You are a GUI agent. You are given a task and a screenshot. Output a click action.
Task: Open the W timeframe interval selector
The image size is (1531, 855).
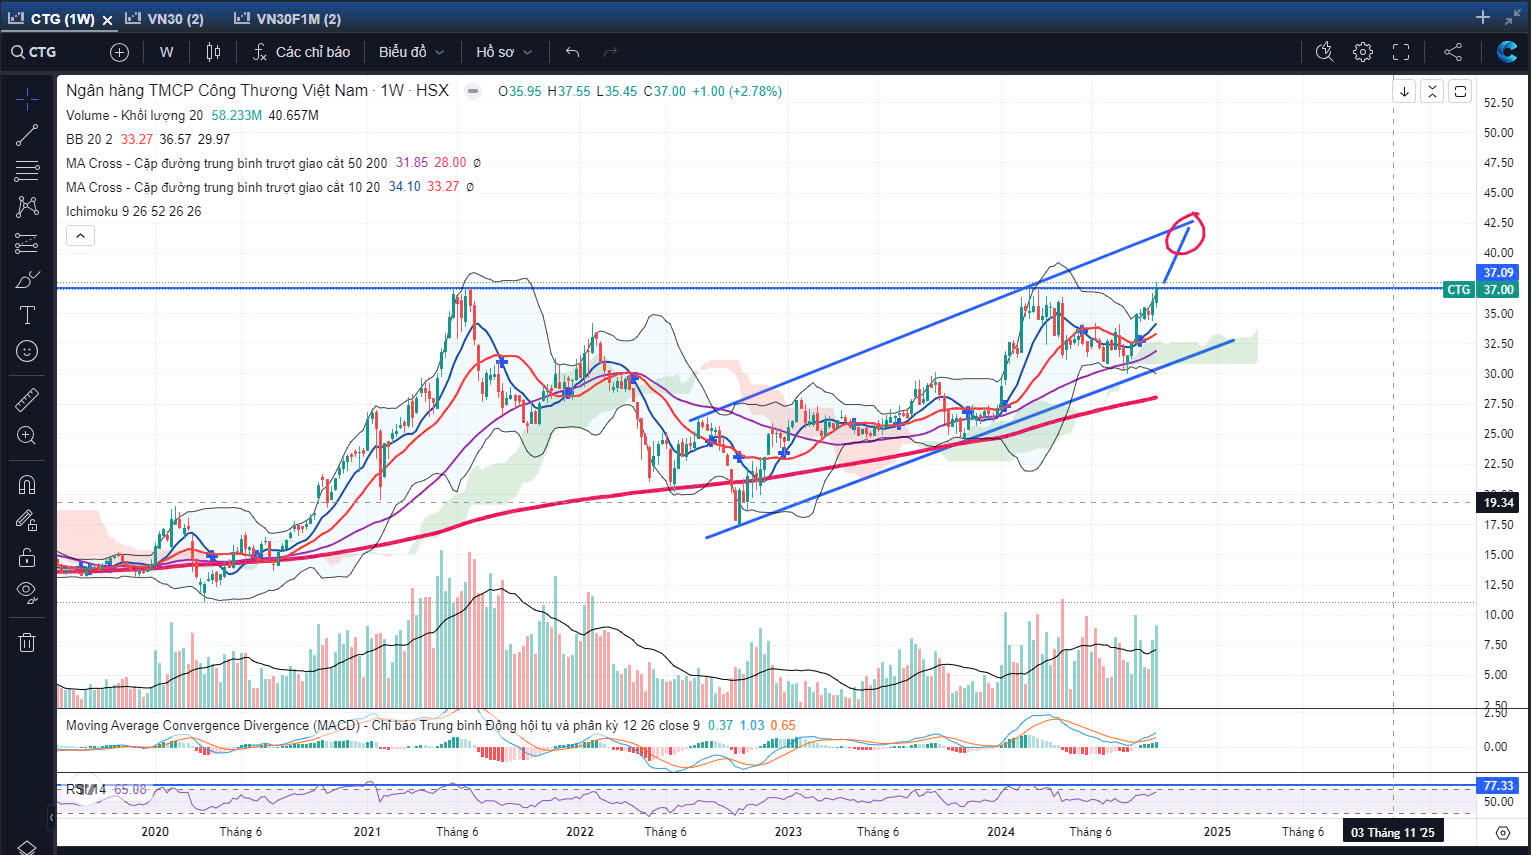pos(166,52)
